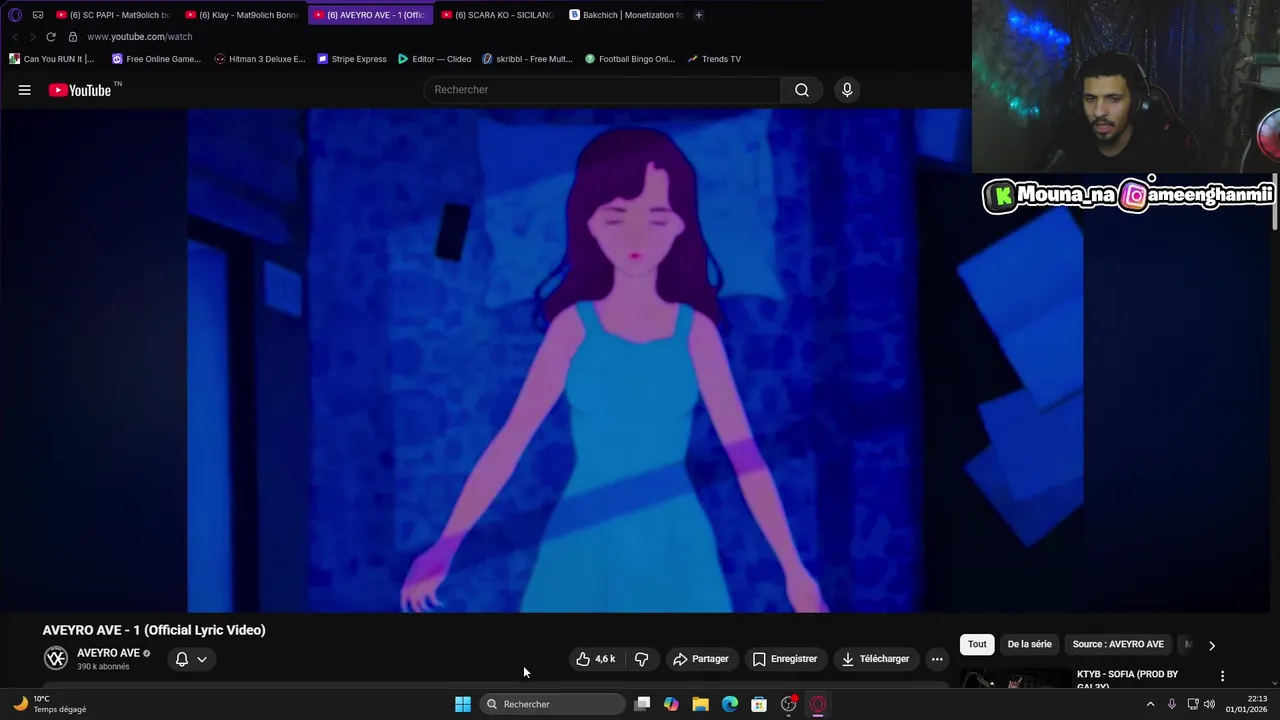Click the www.youtube.com/watch address field
The image size is (1280, 720).
coord(139,37)
